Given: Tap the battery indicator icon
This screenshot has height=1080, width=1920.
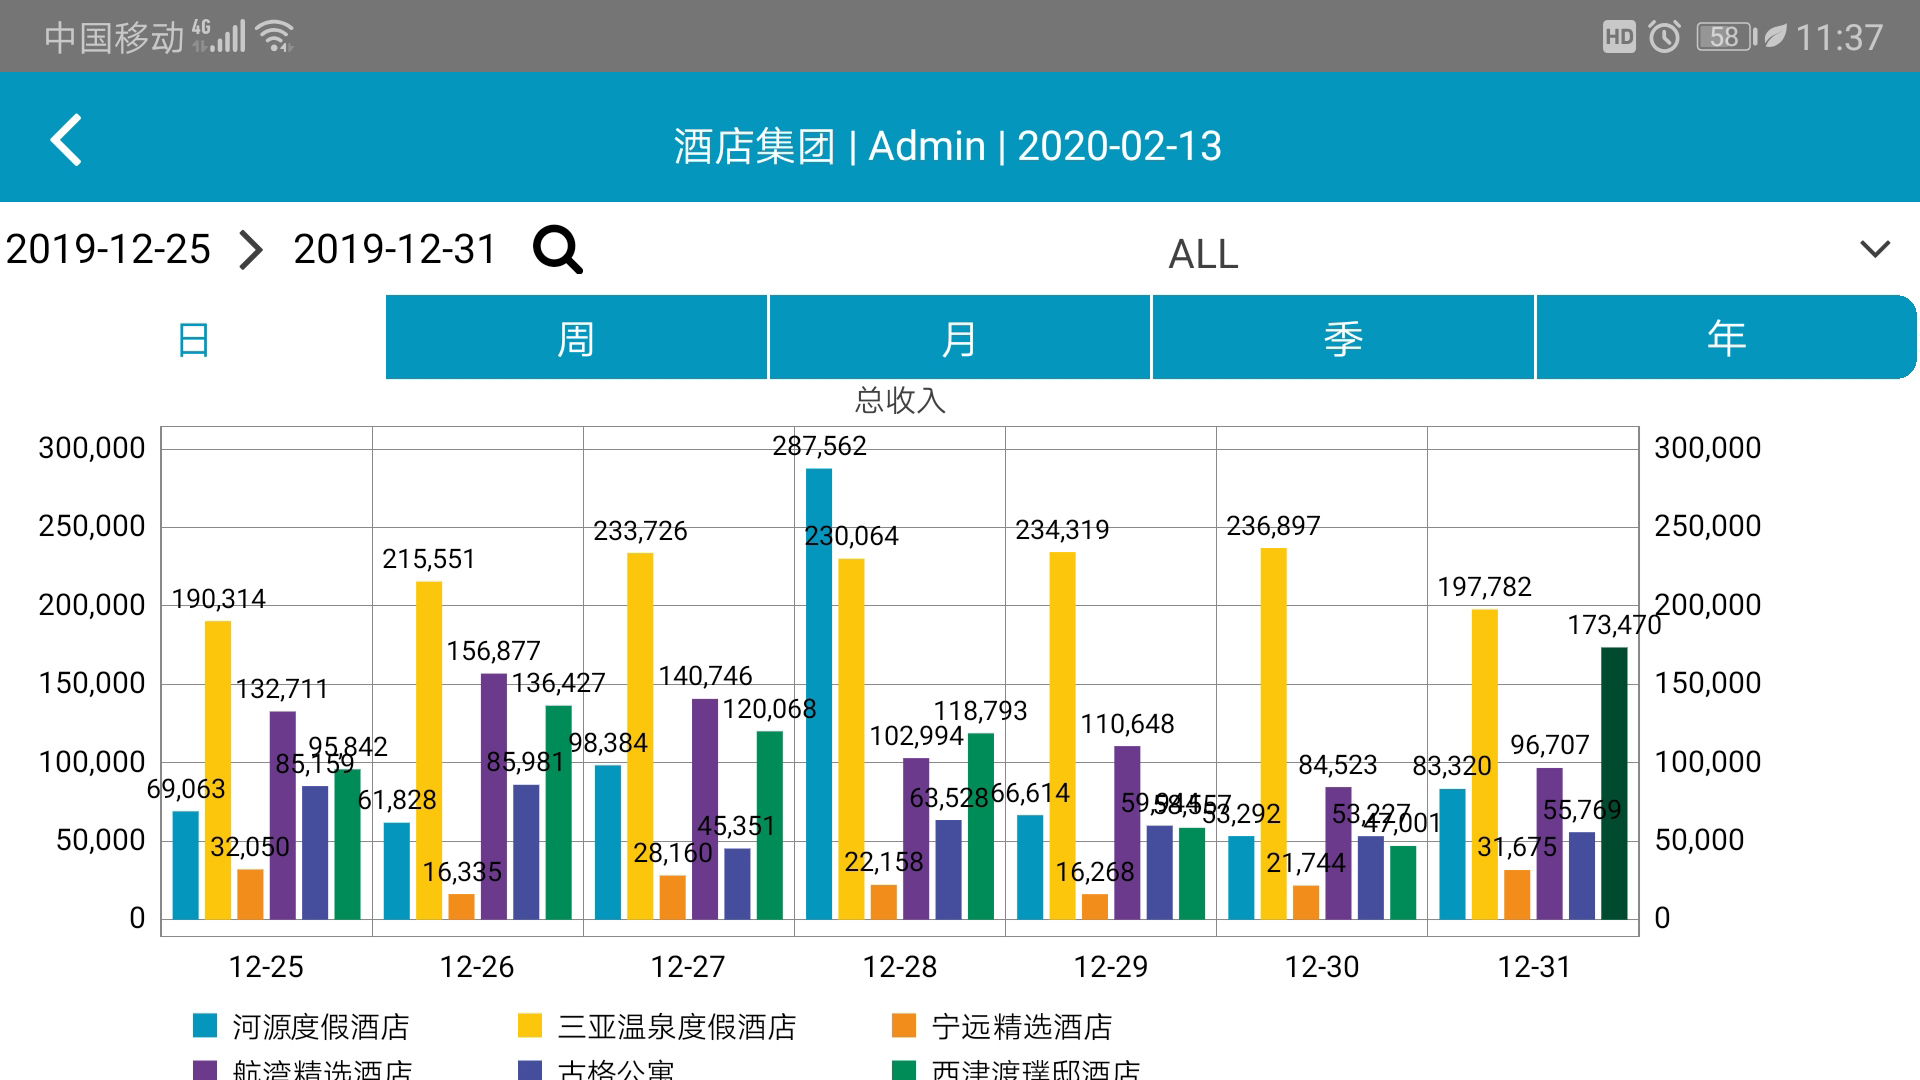Looking at the screenshot, I should pos(1726,37).
